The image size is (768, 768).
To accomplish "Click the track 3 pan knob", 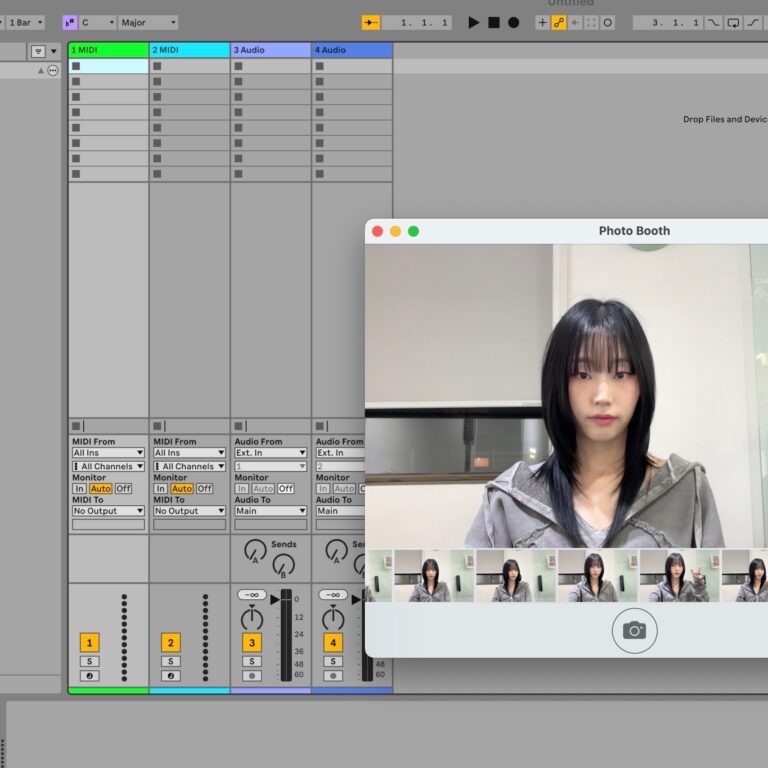I will pos(252,620).
